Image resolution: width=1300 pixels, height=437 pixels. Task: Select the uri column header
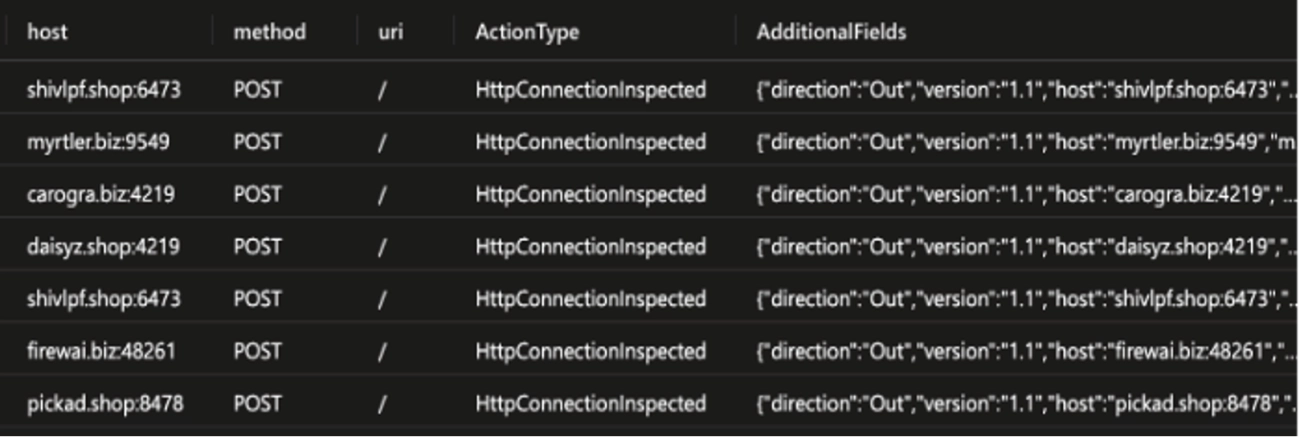pos(391,32)
